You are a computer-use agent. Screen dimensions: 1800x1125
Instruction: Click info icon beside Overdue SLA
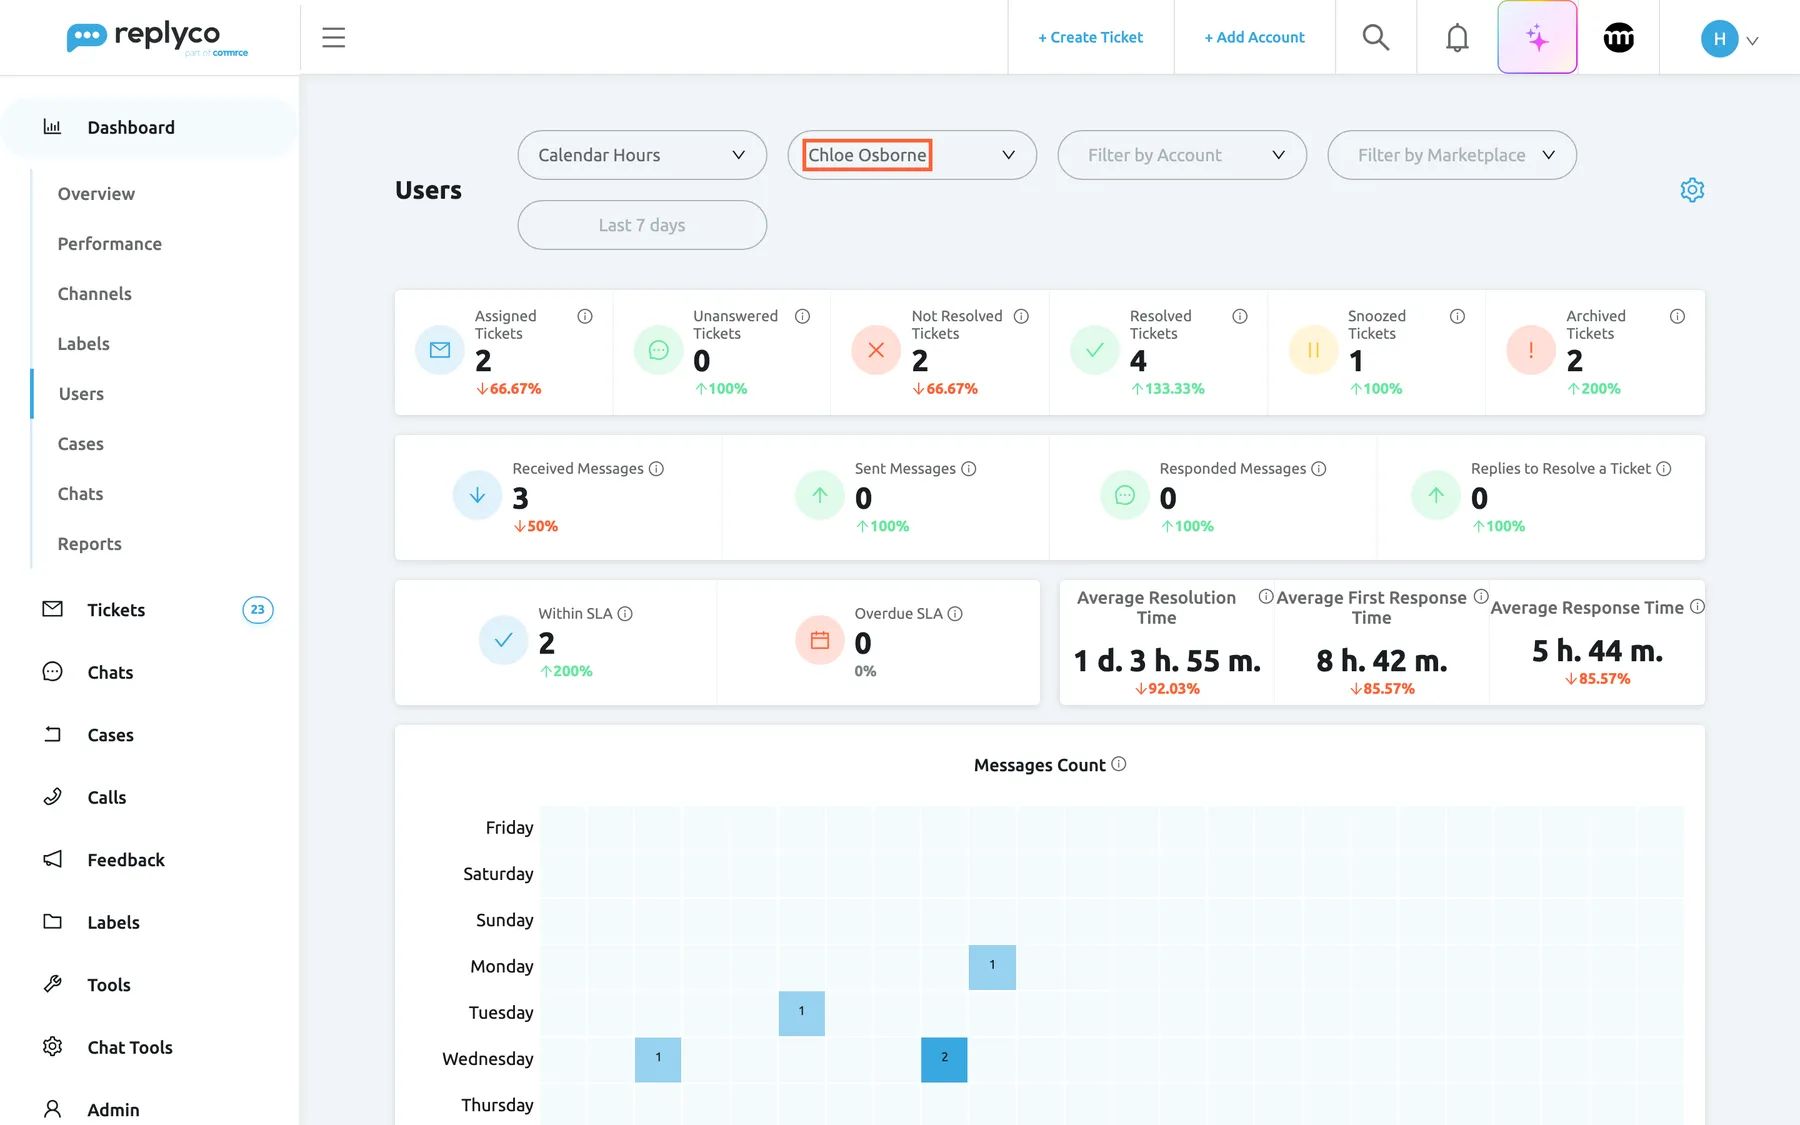[955, 614]
